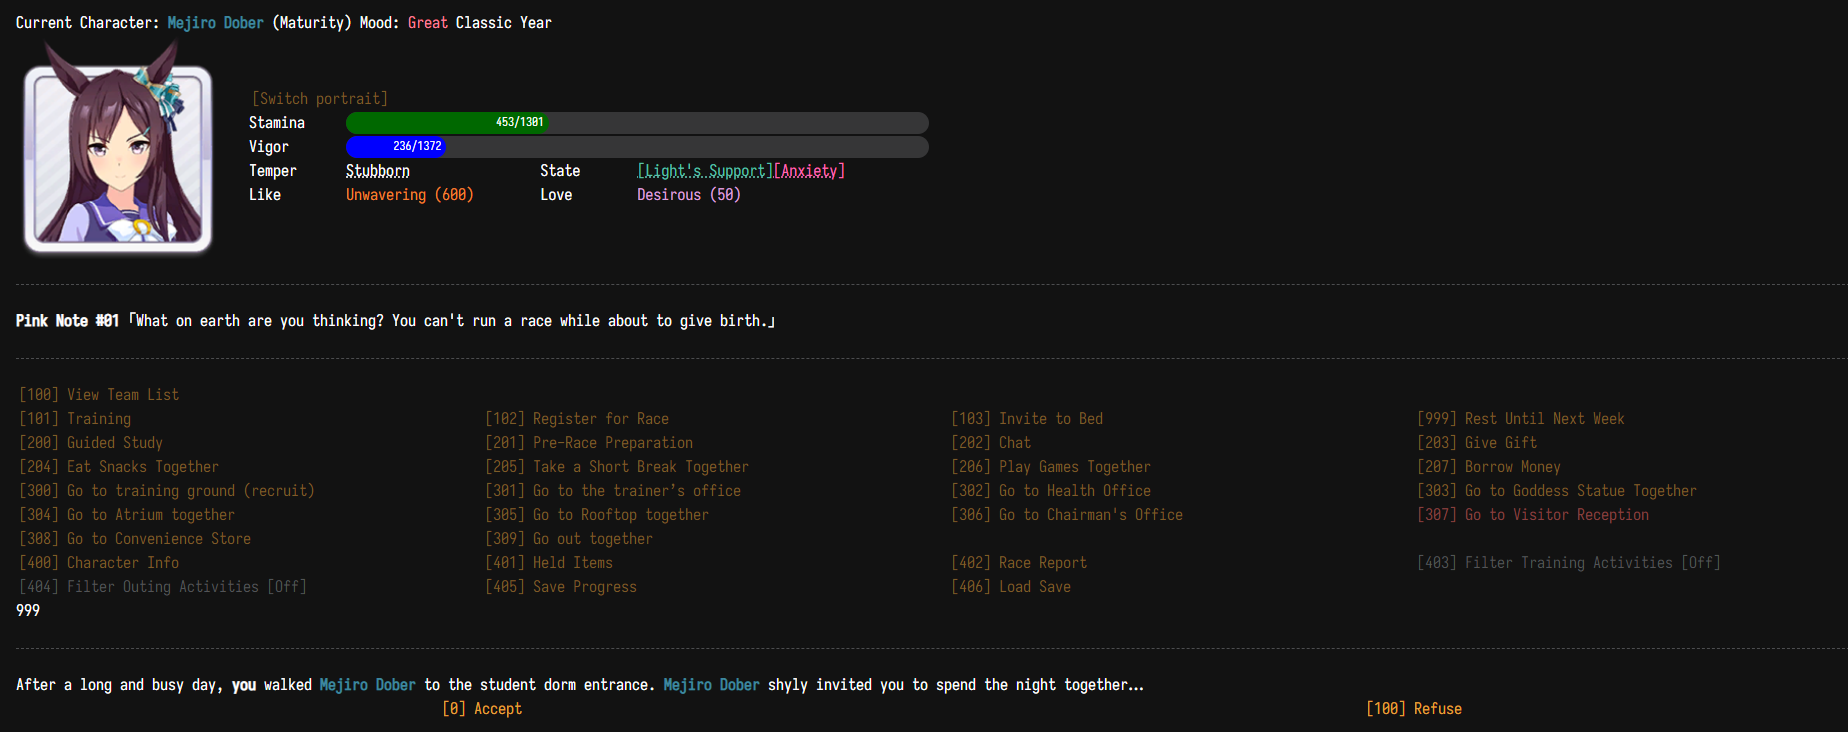Choose the Give Gift command
The height and width of the screenshot is (732, 1848).
1477,443
